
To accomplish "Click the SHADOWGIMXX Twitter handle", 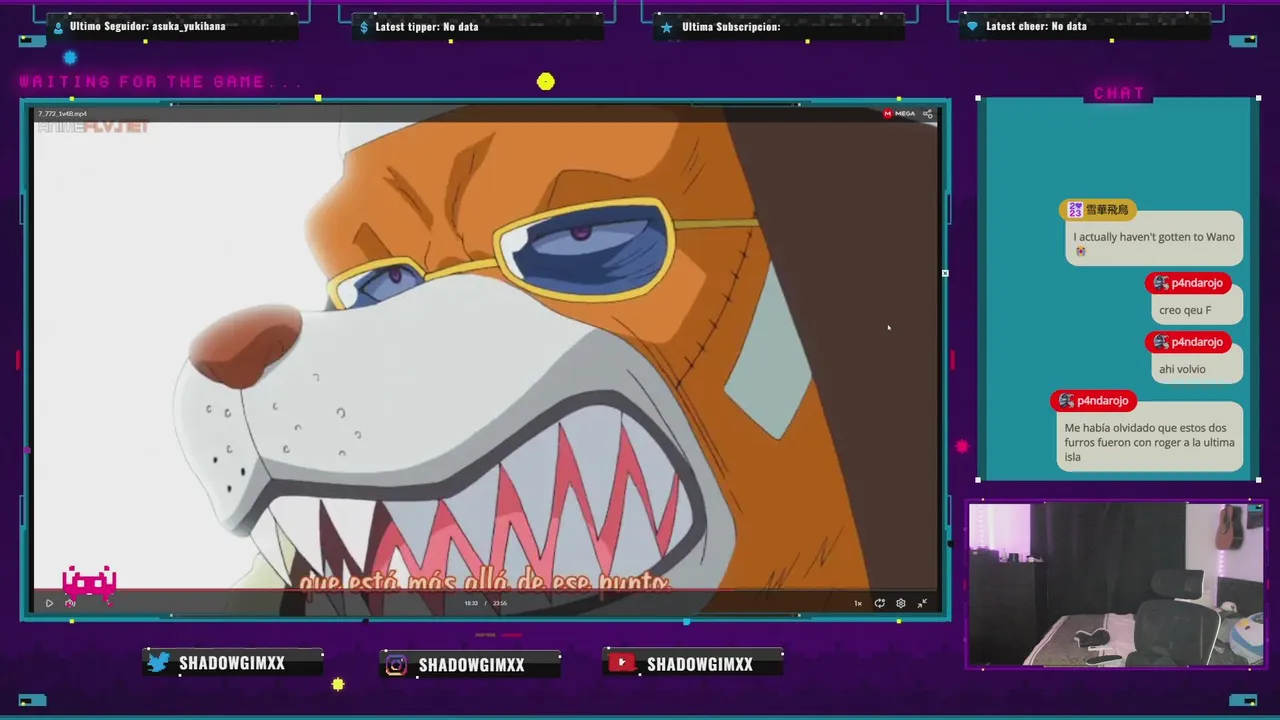I will pyautogui.click(x=232, y=663).
